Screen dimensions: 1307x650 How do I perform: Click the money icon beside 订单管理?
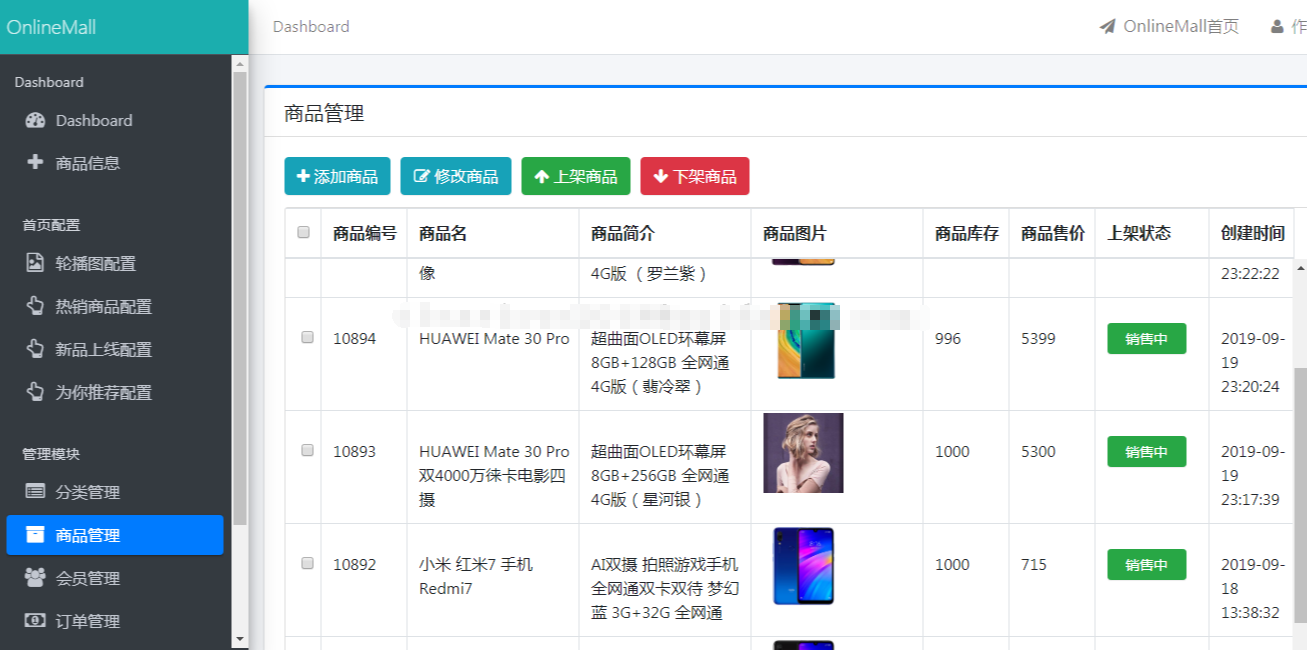(35, 620)
